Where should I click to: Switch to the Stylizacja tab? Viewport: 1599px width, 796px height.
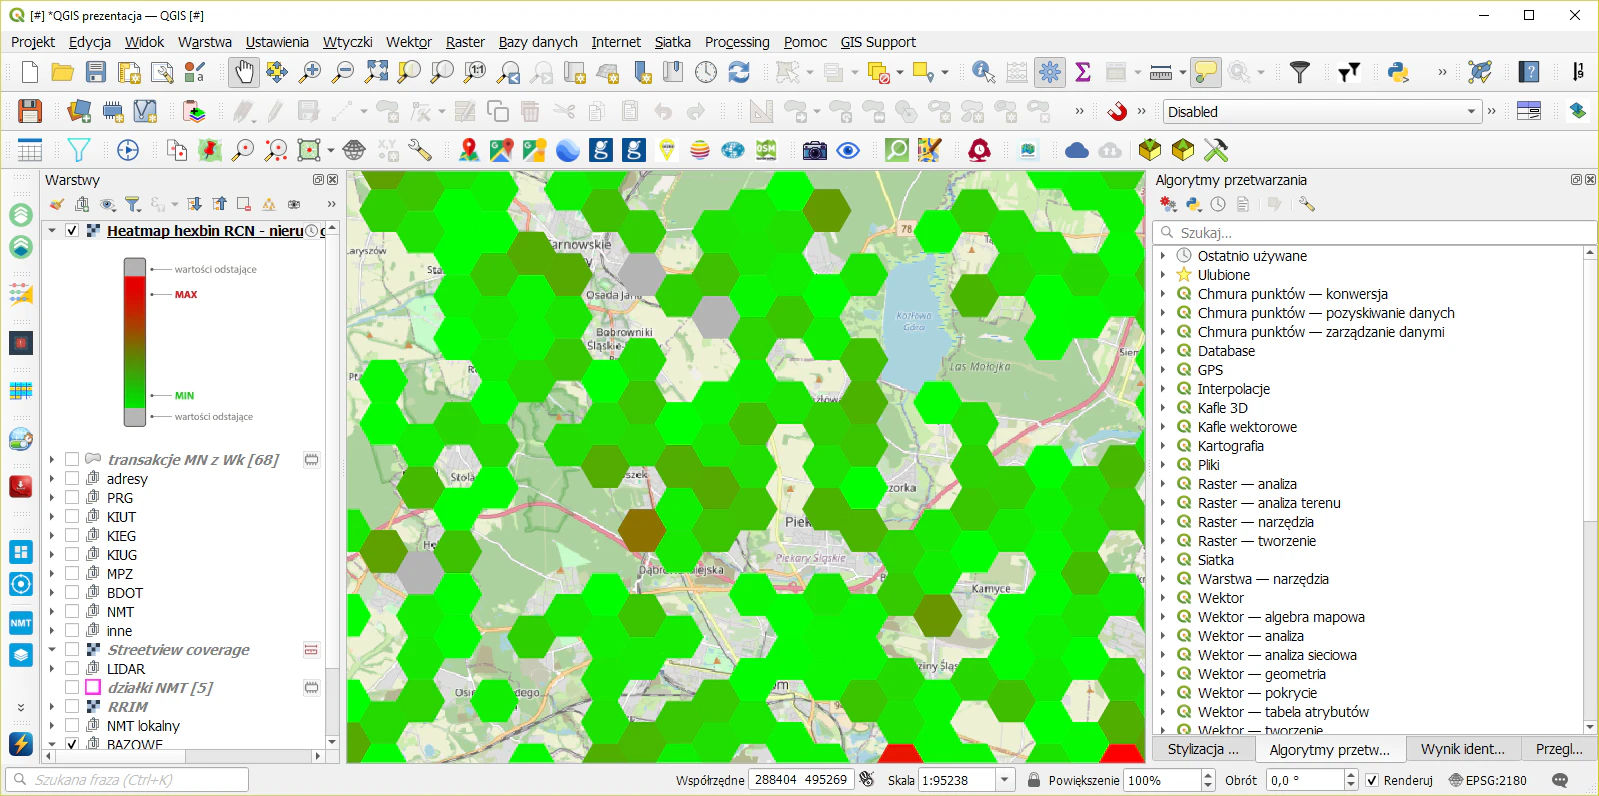[1203, 749]
